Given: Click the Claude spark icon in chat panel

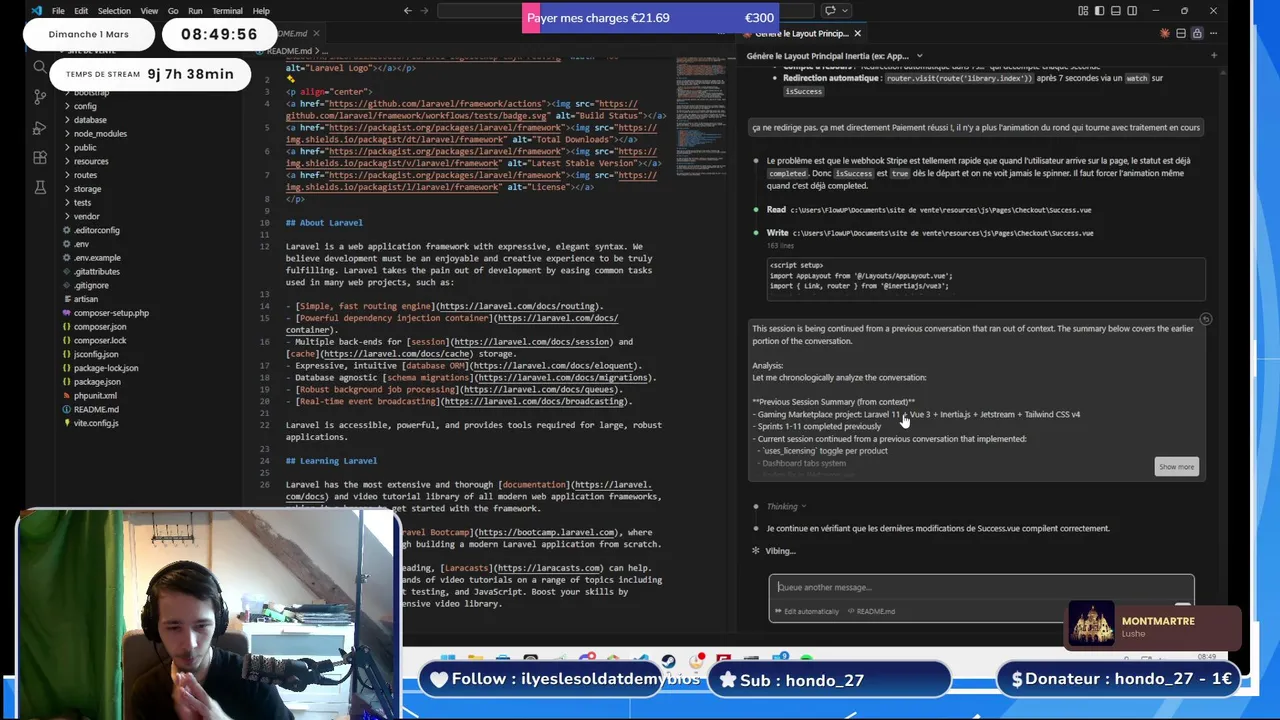Looking at the screenshot, I should (x=1165, y=33).
